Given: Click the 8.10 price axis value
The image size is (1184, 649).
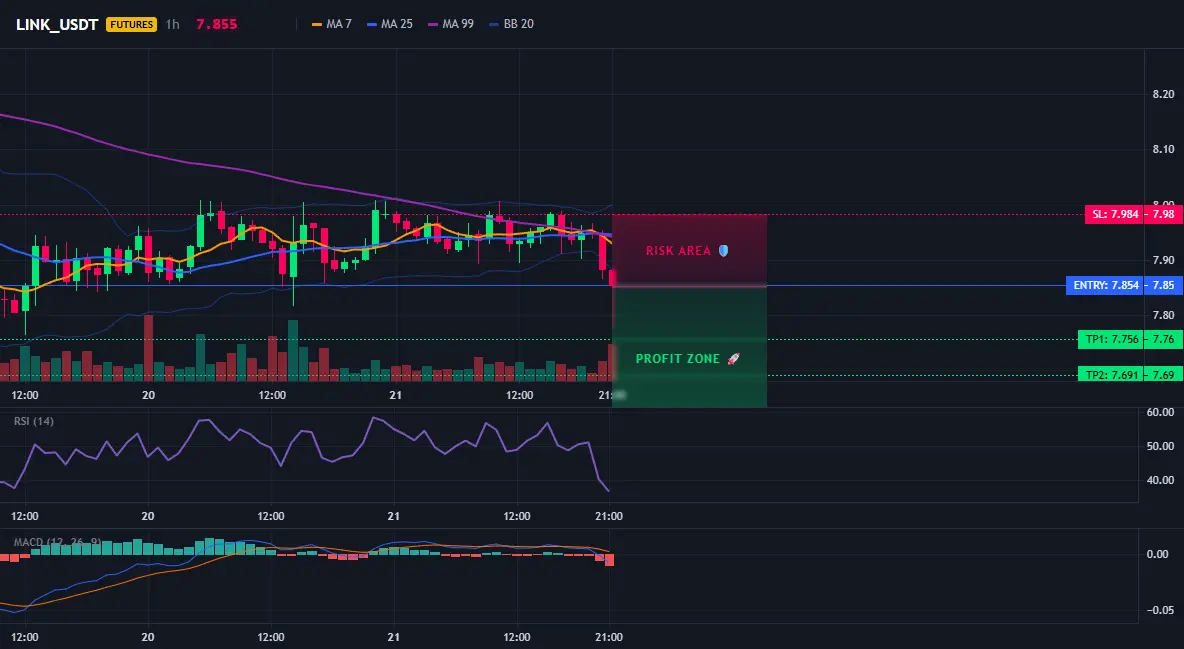Looking at the screenshot, I should (x=1164, y=150).
